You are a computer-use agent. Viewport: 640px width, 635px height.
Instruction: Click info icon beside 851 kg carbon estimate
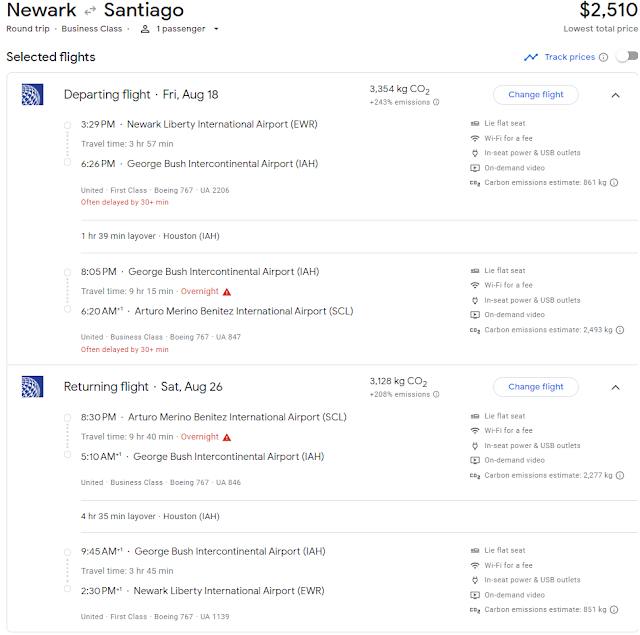(614, 610)
